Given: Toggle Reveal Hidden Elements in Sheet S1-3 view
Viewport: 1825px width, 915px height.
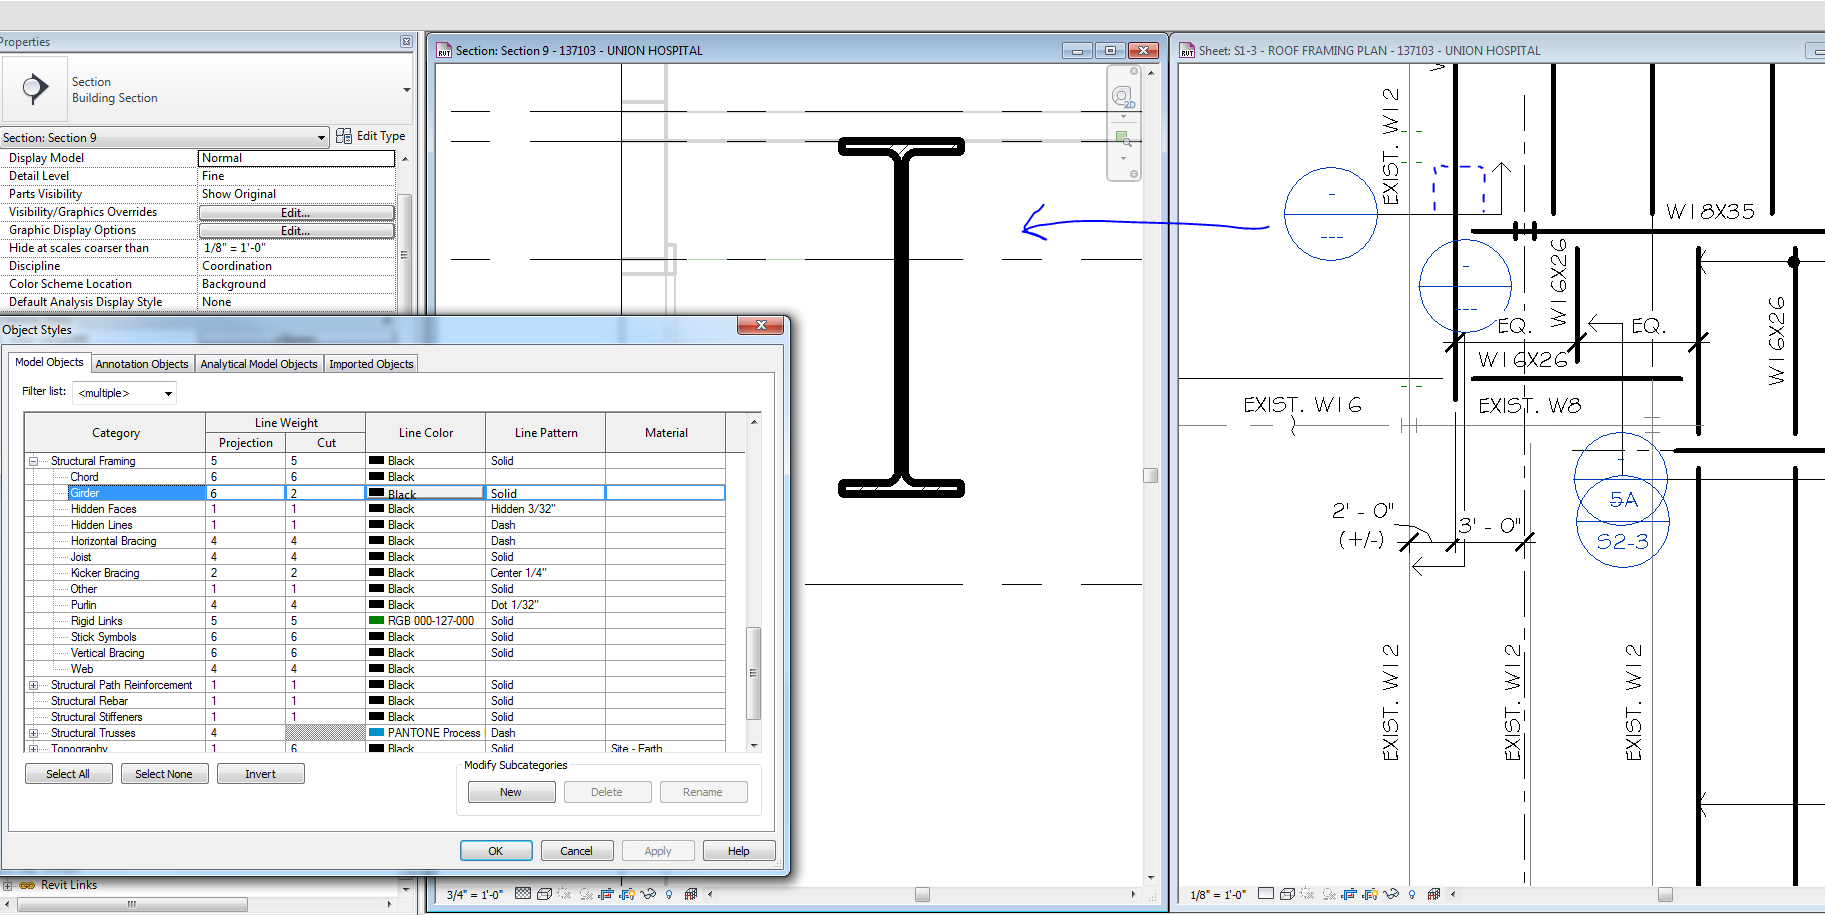Looking at the screenshot, I should [x=1412, y=894].
